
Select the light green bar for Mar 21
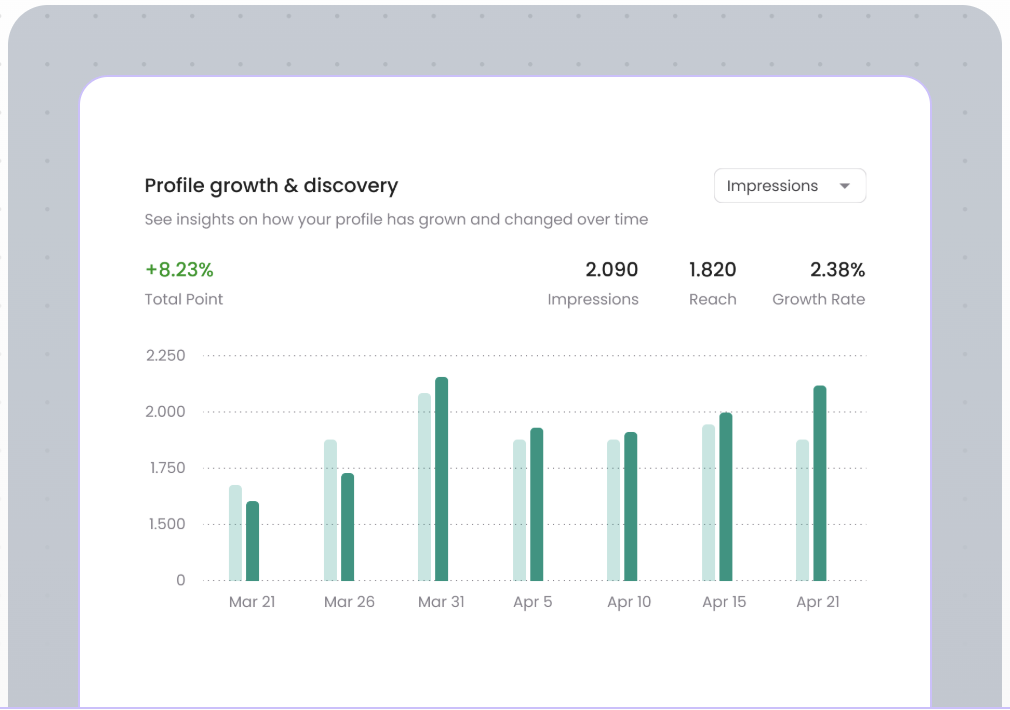[x=235, y=533]
